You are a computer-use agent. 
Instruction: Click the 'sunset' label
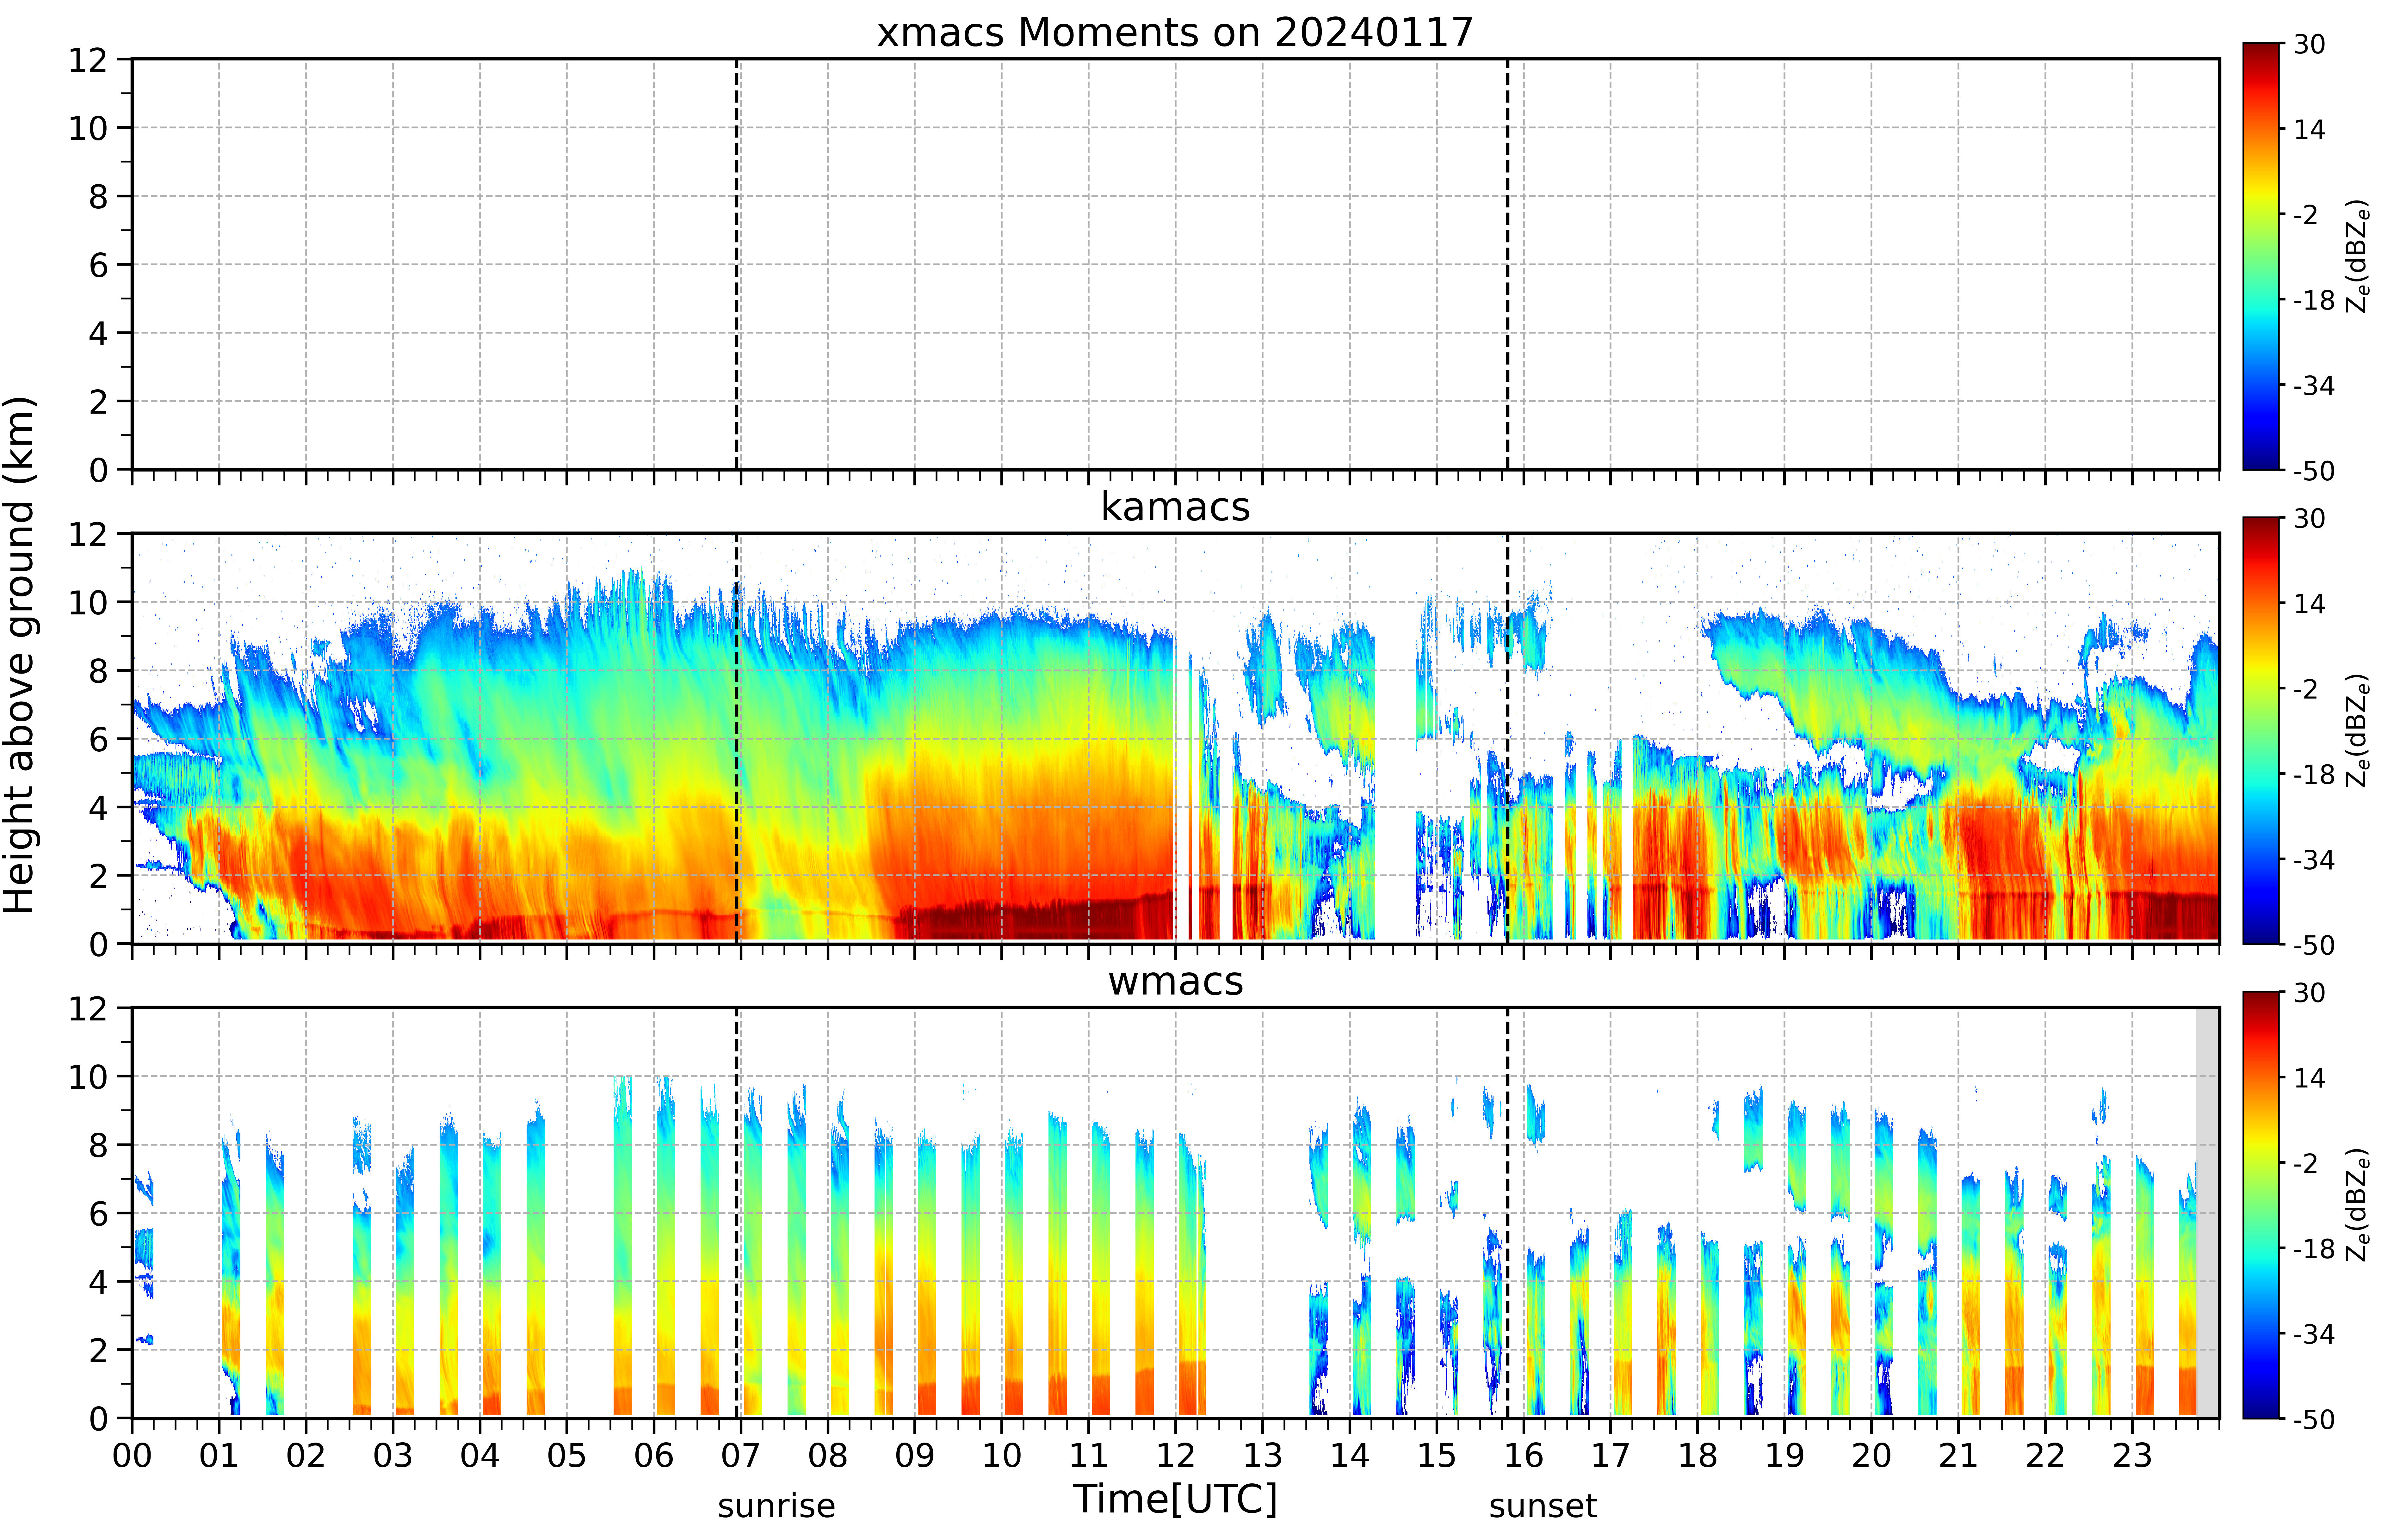tap(1543, 1506)
